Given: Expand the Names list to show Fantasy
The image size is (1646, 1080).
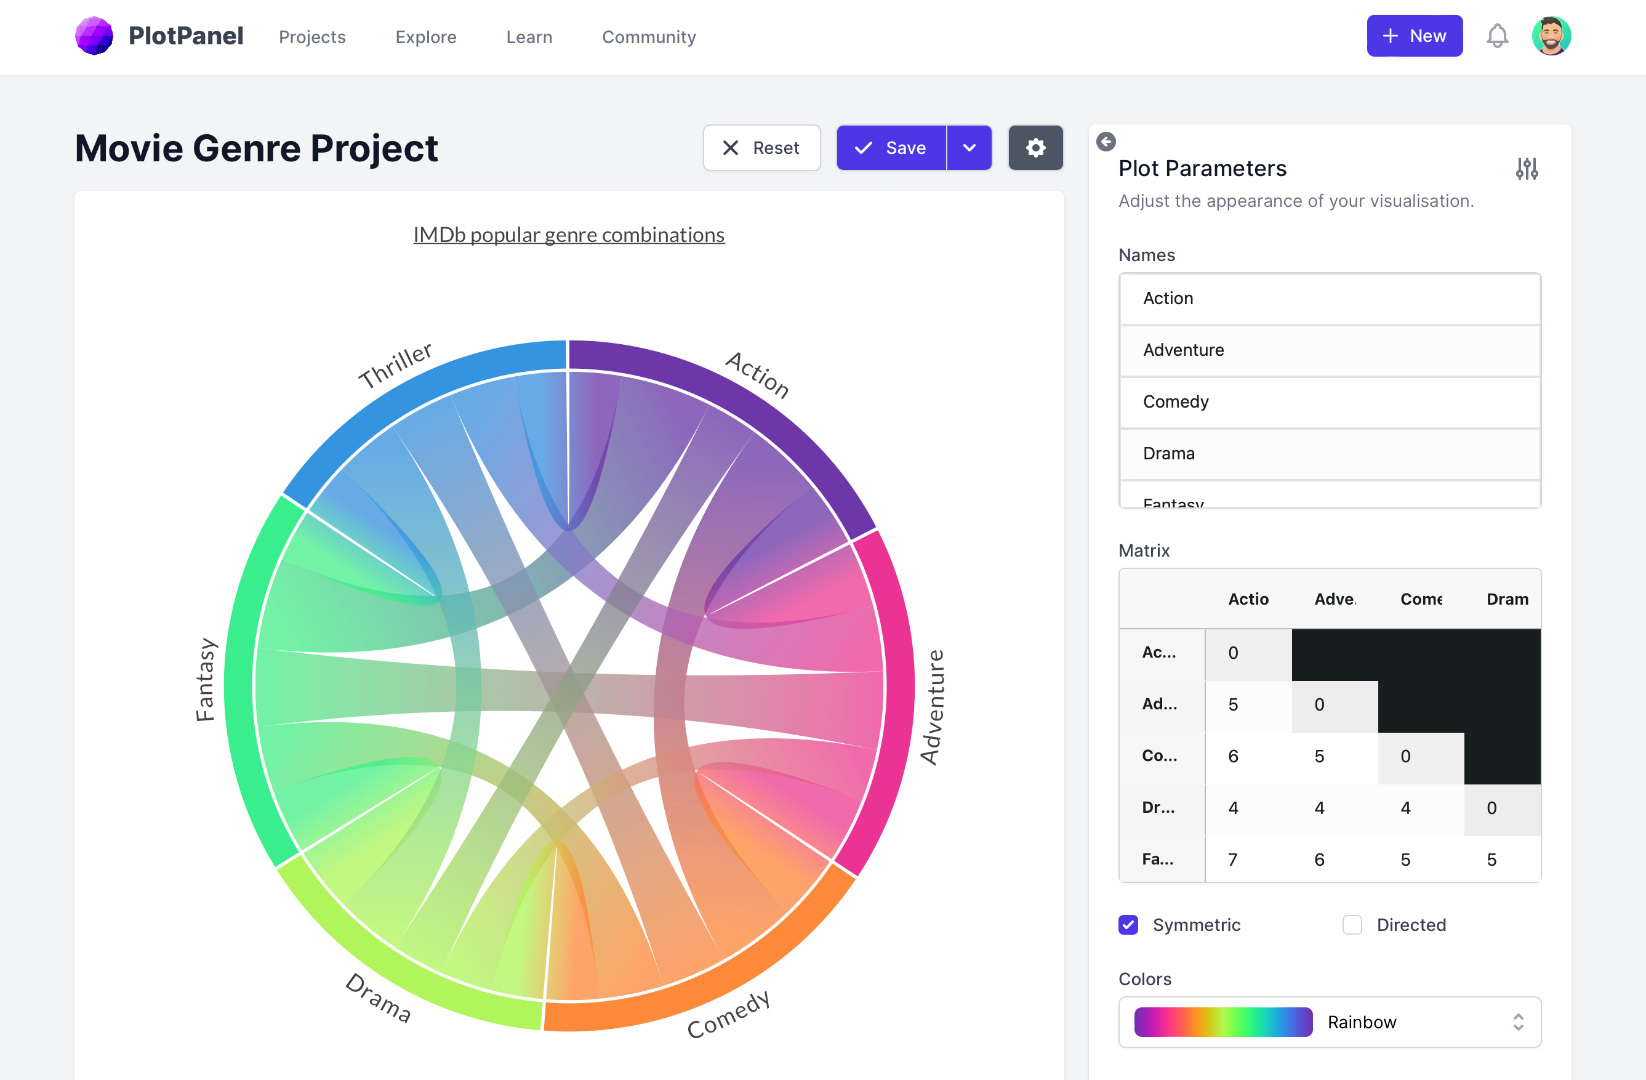Looking at the screenshot, I should point(1330,500).
